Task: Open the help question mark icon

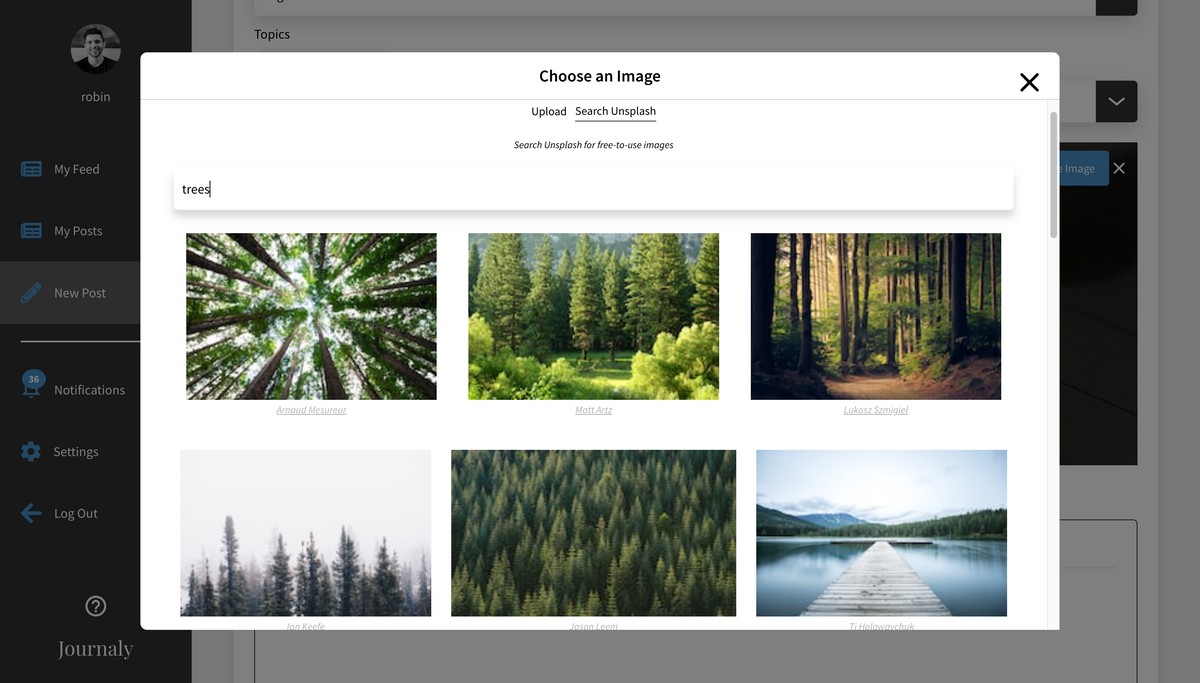Action: [x=96, y=606]
